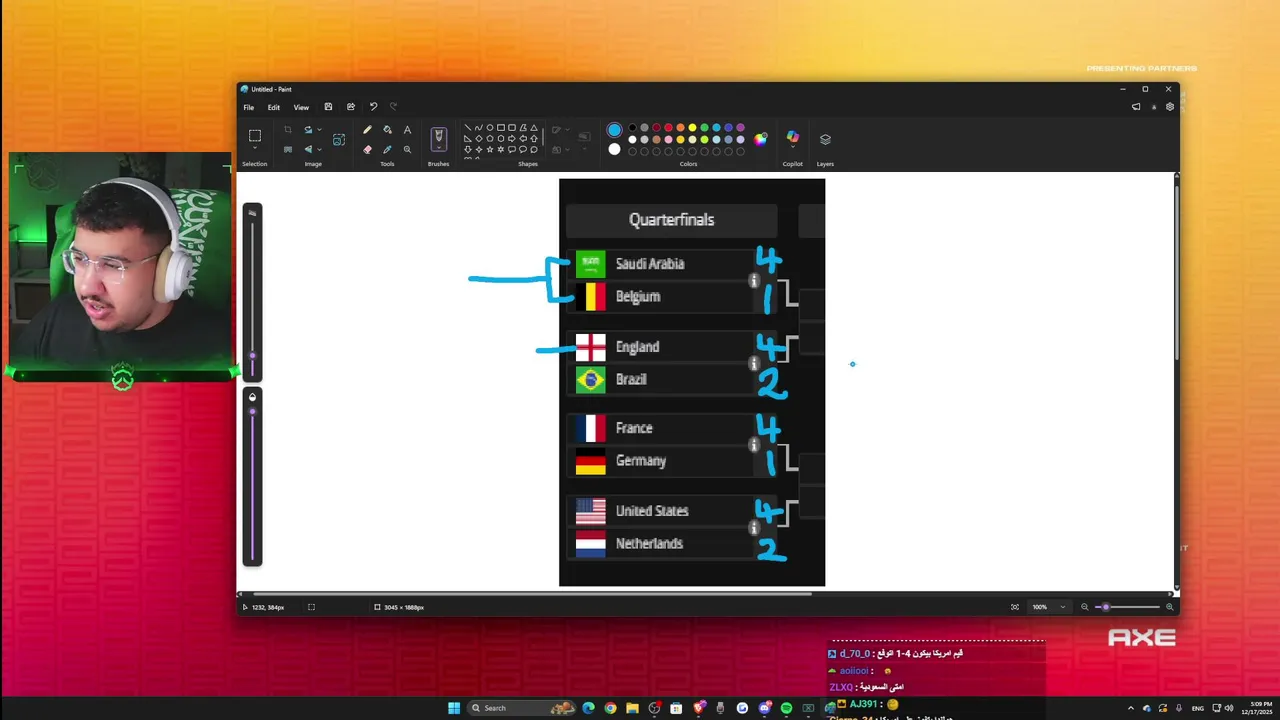The image size is (1280, 720).
Task: Open Spotify from the taskbar
Action: coord(786,708)
